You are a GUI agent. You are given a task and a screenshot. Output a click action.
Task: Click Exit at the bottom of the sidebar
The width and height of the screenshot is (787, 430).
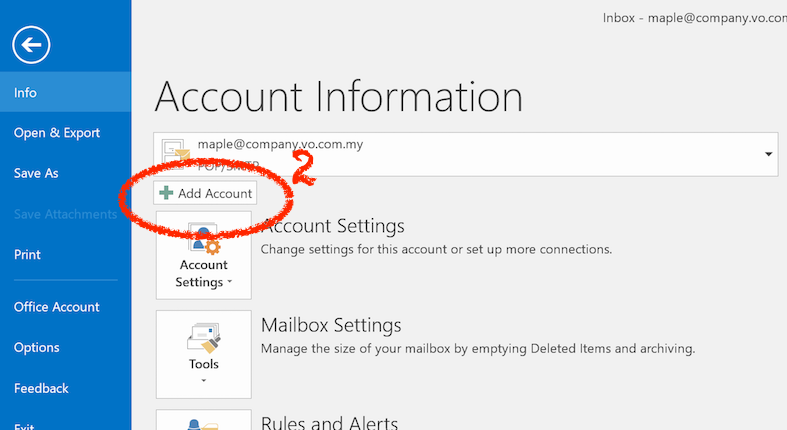25,425
